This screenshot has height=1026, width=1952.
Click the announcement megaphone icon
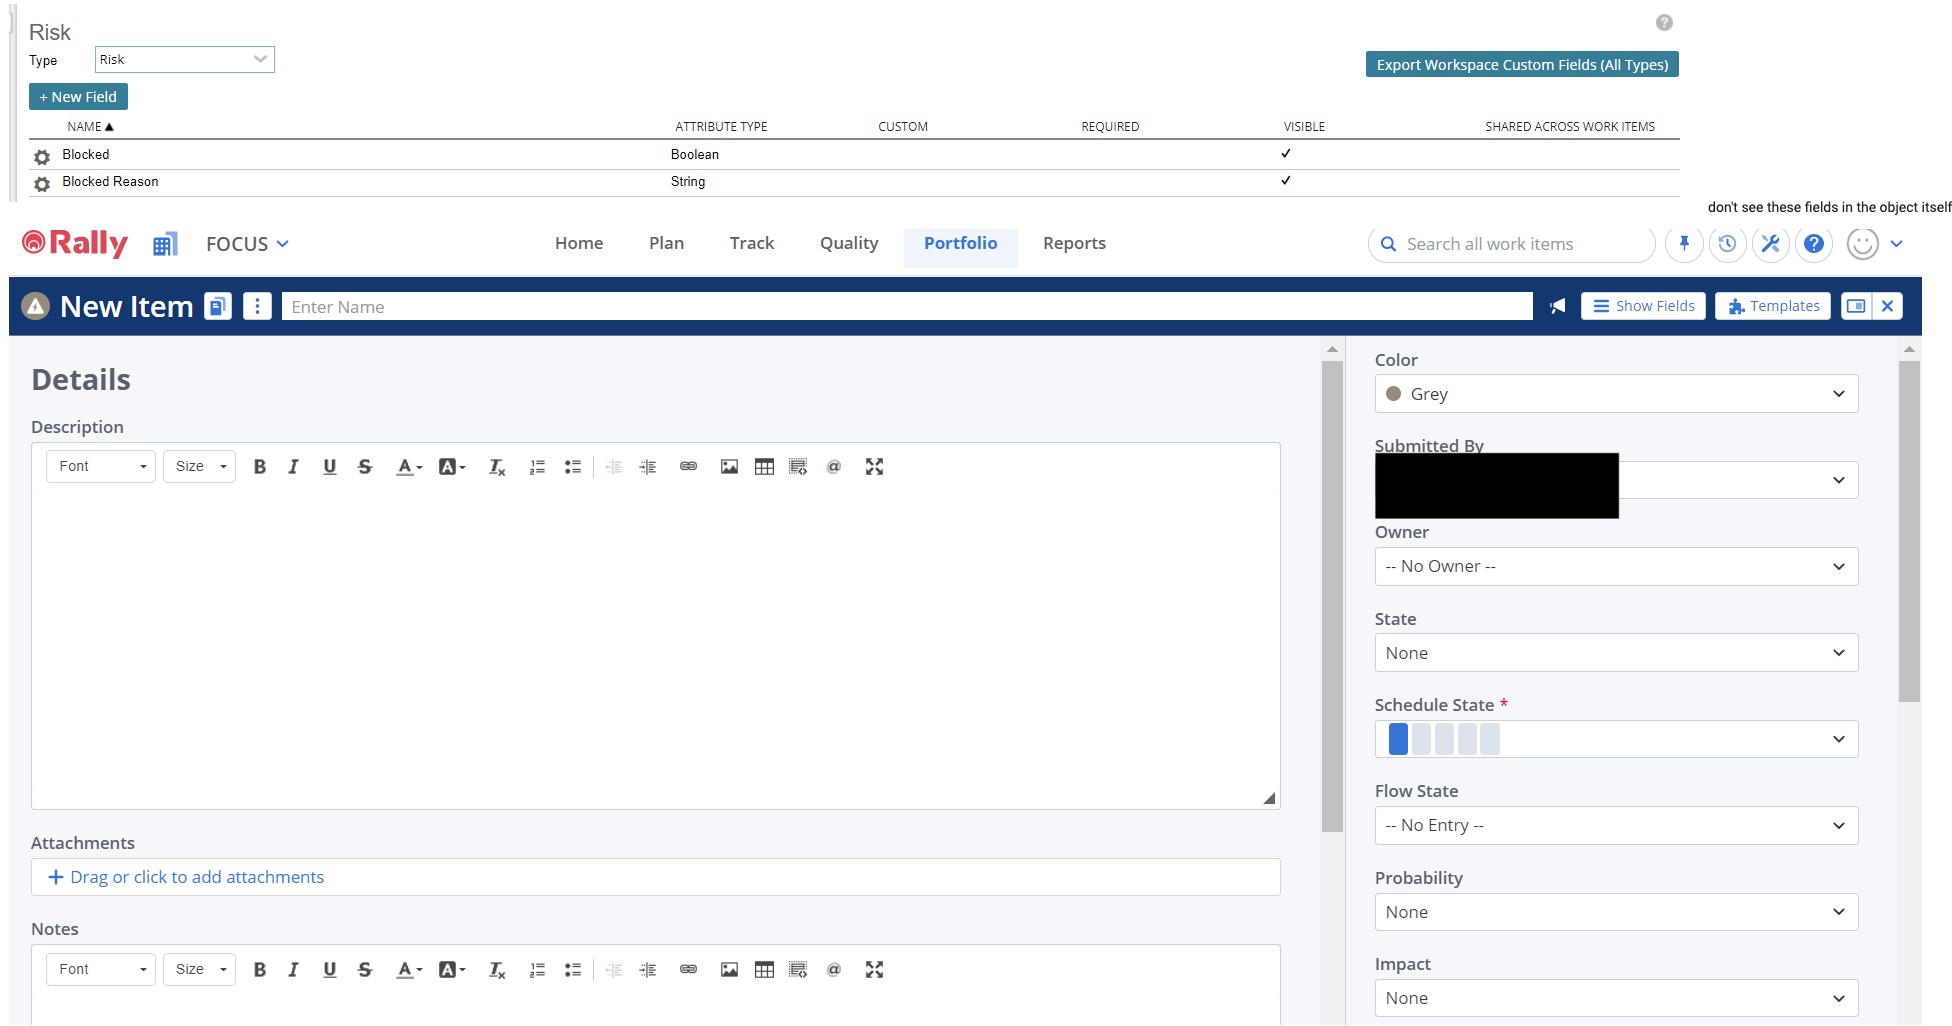(1557, 307)
